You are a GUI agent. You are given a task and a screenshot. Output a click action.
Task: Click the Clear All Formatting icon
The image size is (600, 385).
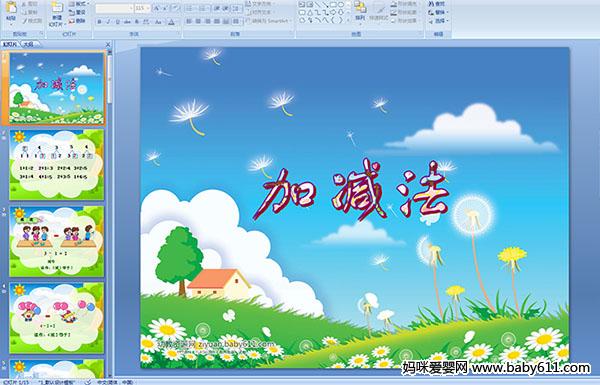tap(175, 8)
